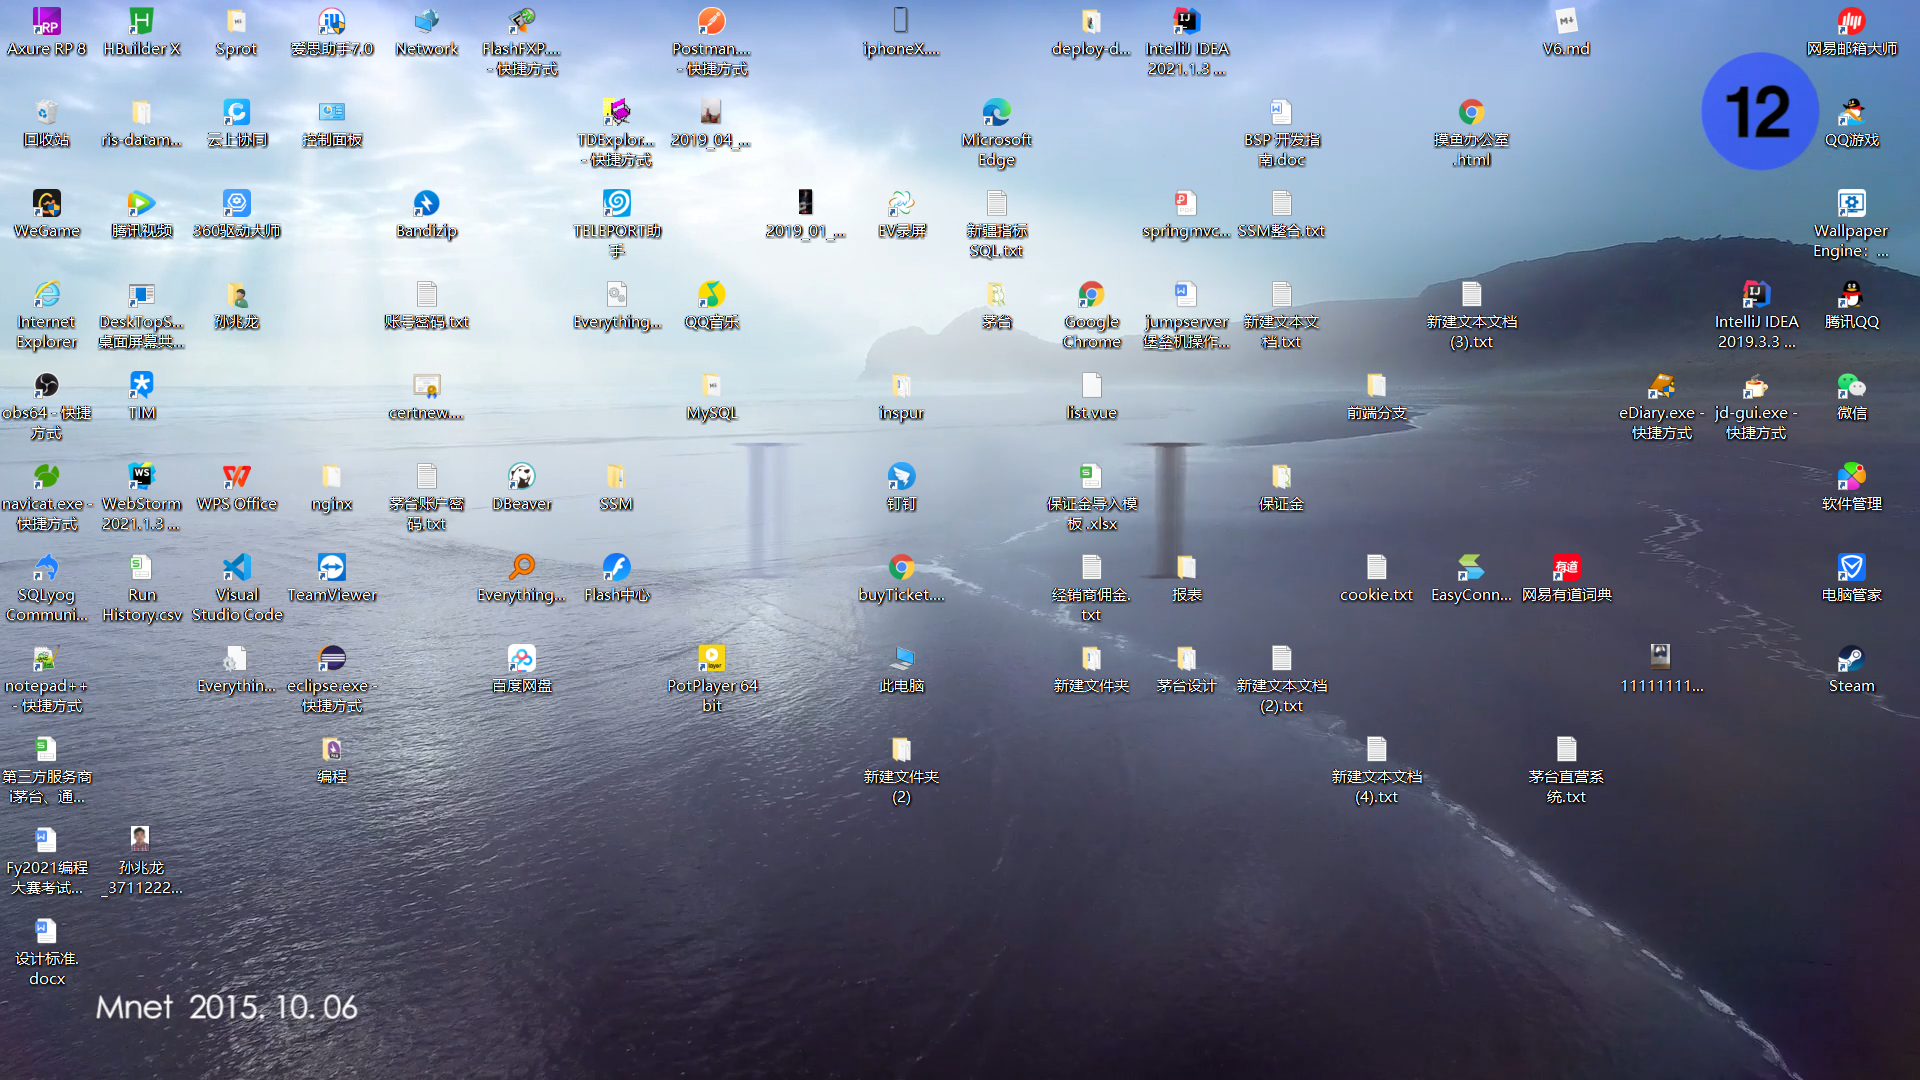Select the Run History.csv file
The height and width of the screenshot is (1080, 1920).
coord(142,588)
